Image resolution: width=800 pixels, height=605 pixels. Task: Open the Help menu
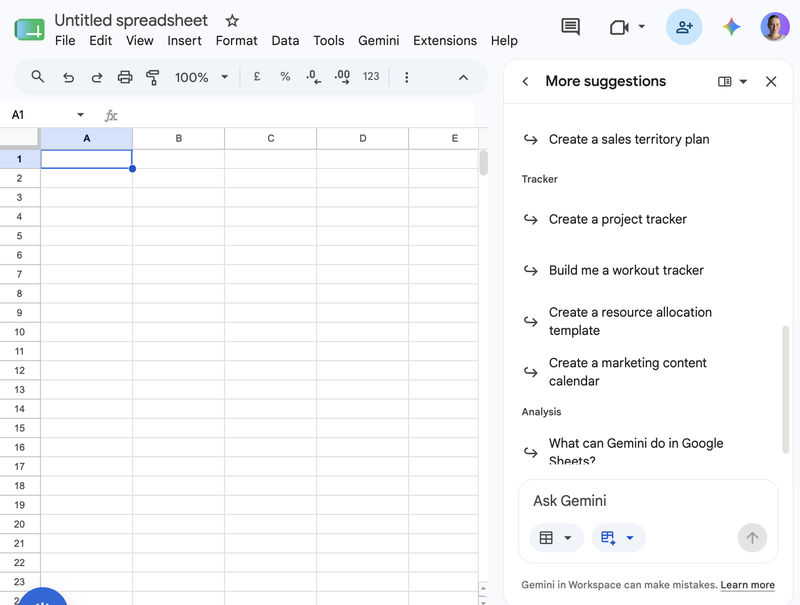pos(504,40)
